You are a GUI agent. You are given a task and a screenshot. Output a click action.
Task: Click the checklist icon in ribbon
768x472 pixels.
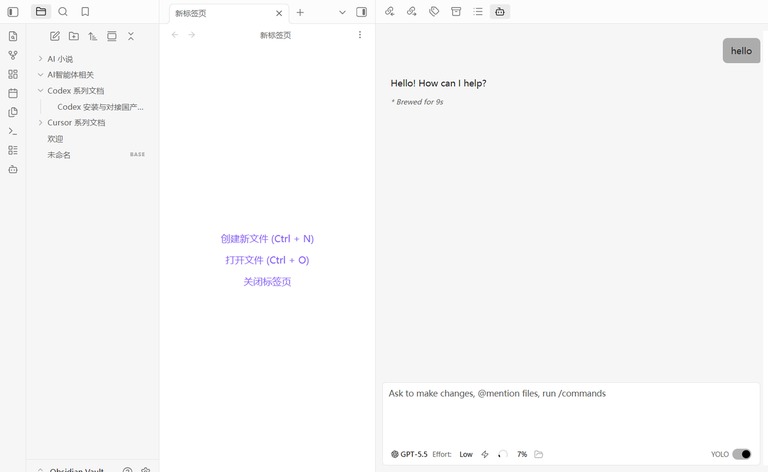tap(13, 150)
